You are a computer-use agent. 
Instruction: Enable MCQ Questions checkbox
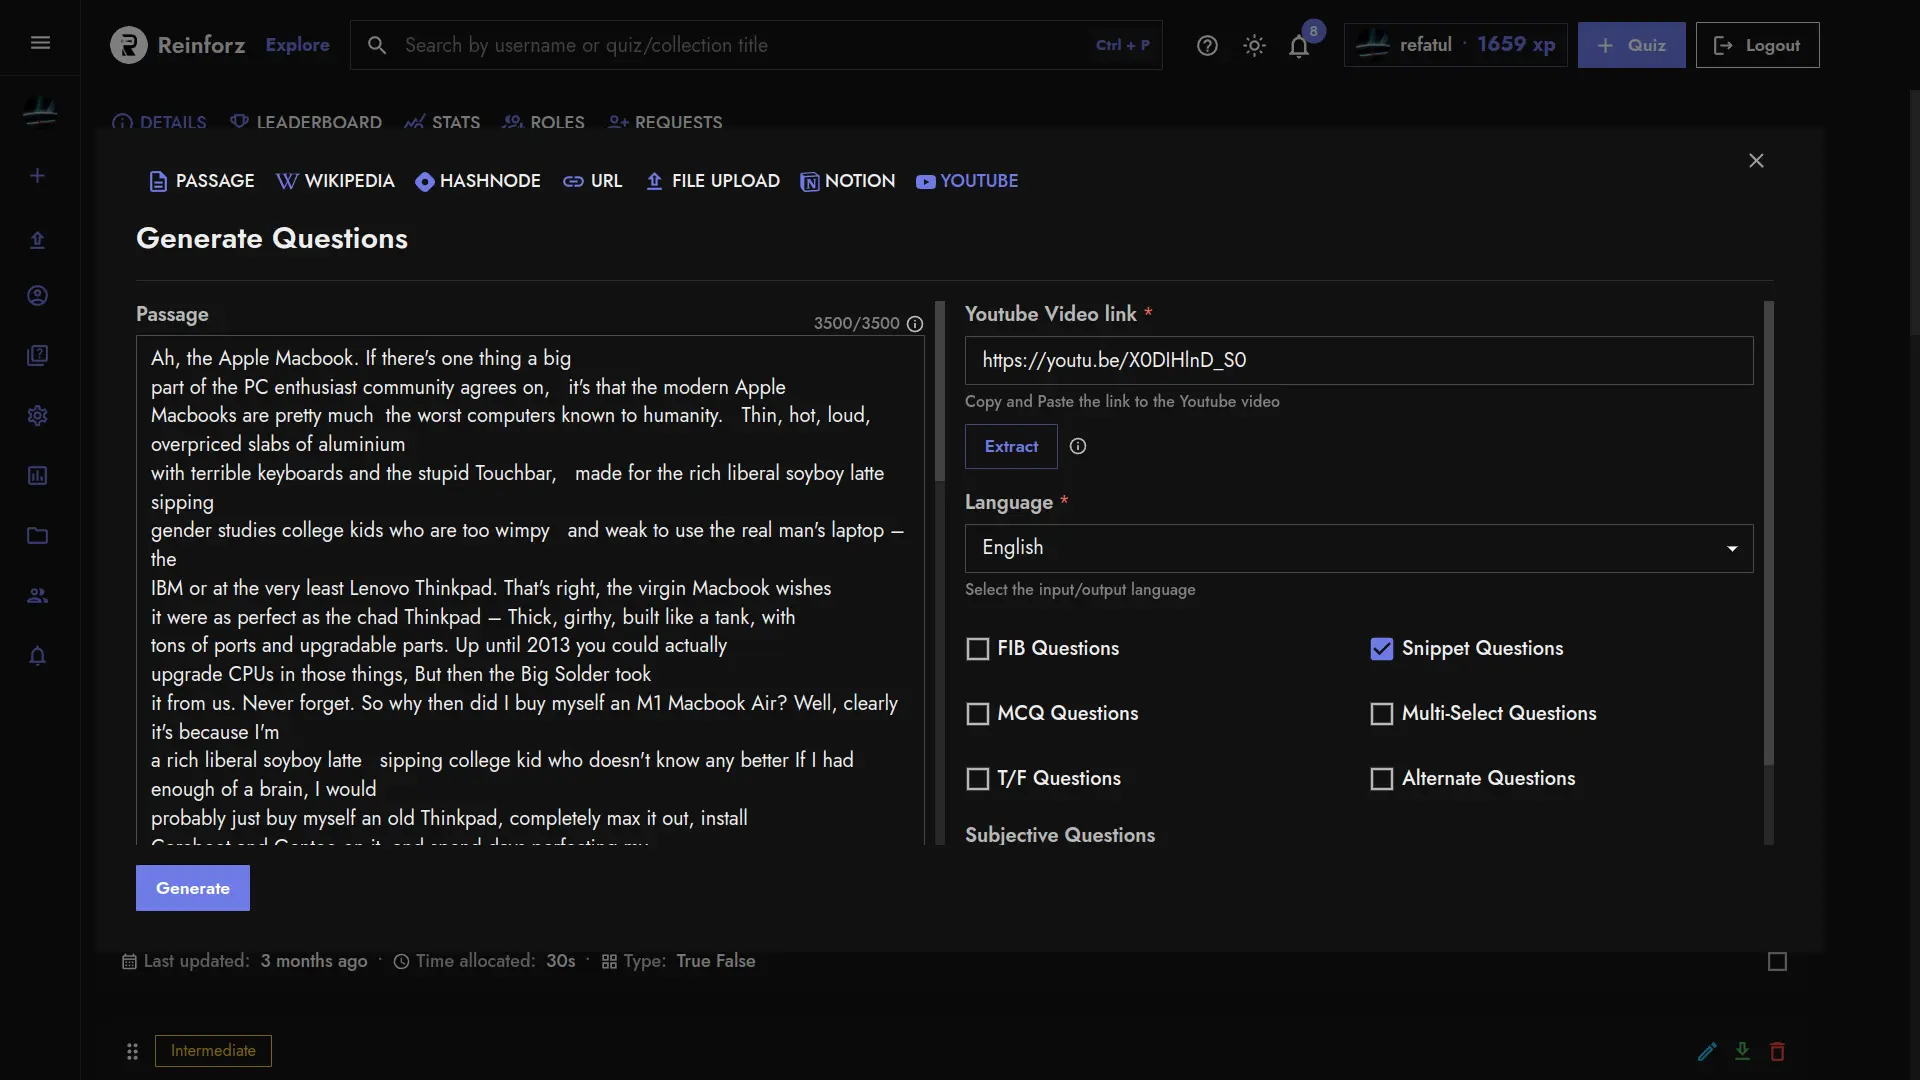click(978, 714)
